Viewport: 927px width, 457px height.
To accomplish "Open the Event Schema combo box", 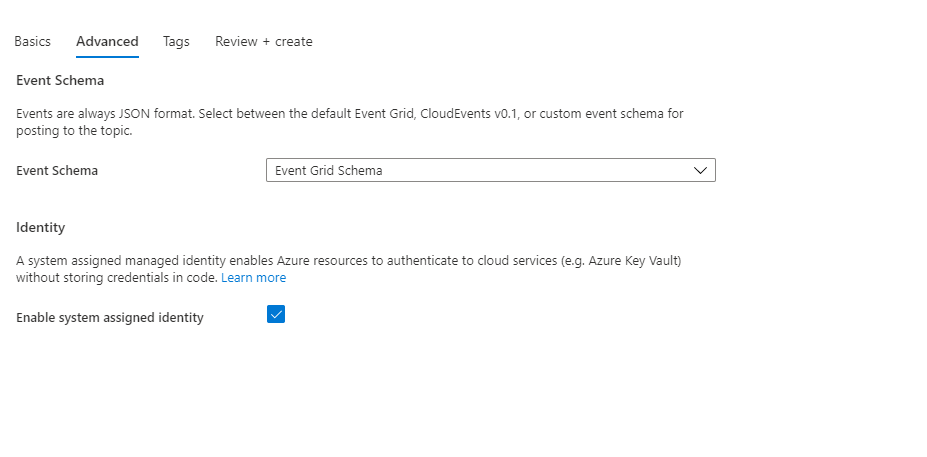I will click(x=490, y=171).
